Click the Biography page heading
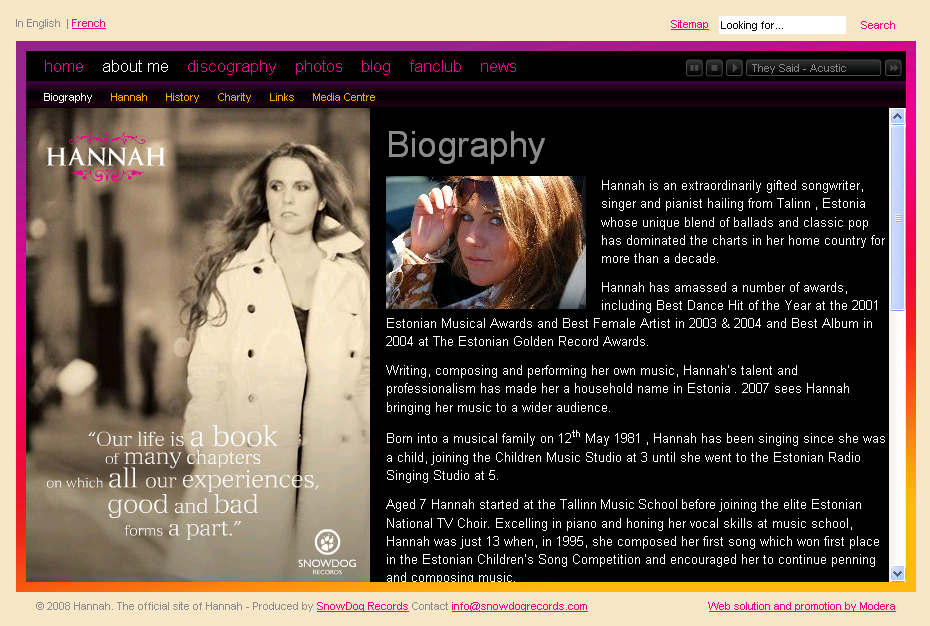Image resolution: width=930 pixels, height=626 pixels. 466,146
